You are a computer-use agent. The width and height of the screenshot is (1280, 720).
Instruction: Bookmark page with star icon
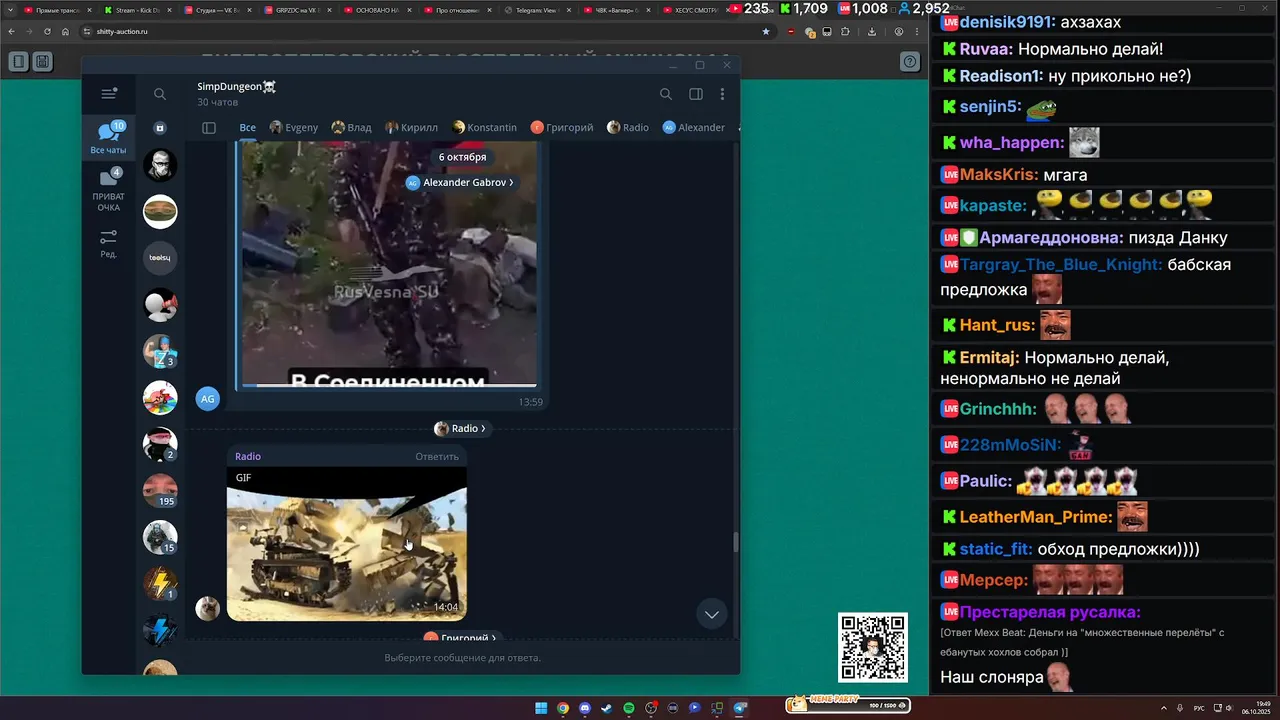pyautogui.click(x=766, y=31)
